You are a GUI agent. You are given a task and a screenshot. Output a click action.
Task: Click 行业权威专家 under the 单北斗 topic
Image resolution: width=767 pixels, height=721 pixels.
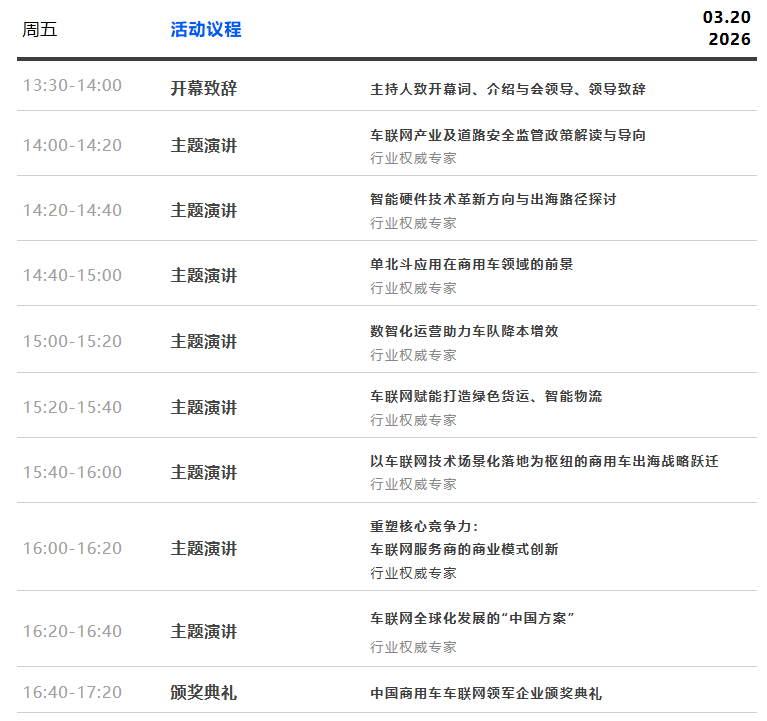click(413, 288)
